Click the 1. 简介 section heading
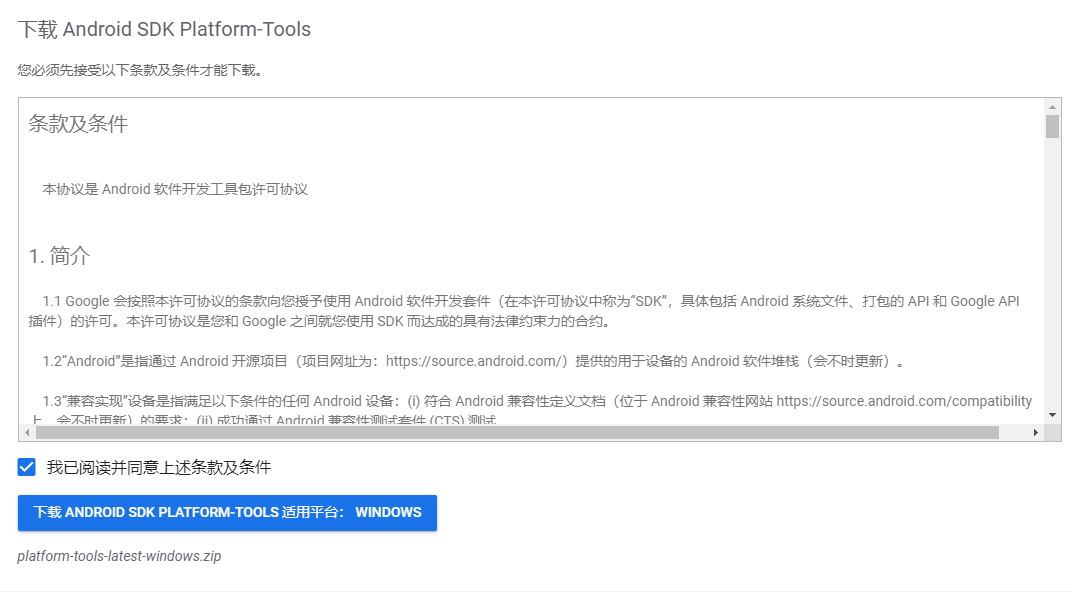Screen dimensions: 1072x592 coord(59,256)
